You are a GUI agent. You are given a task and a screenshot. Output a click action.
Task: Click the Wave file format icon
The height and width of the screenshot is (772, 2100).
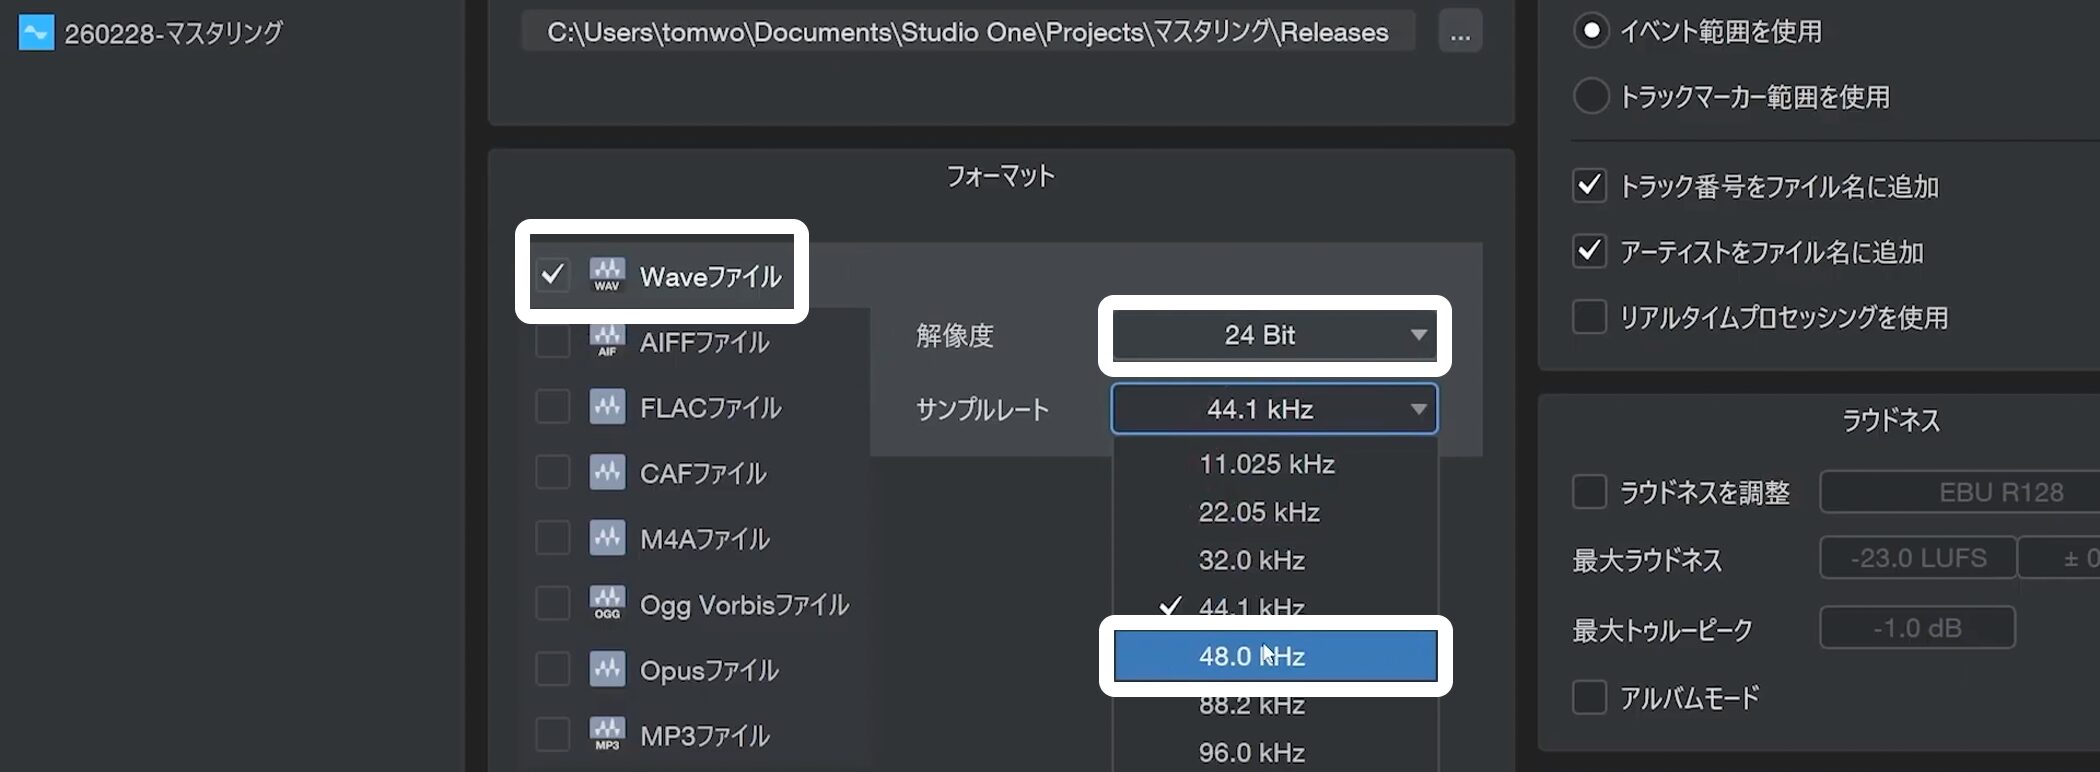click(607, 275)
